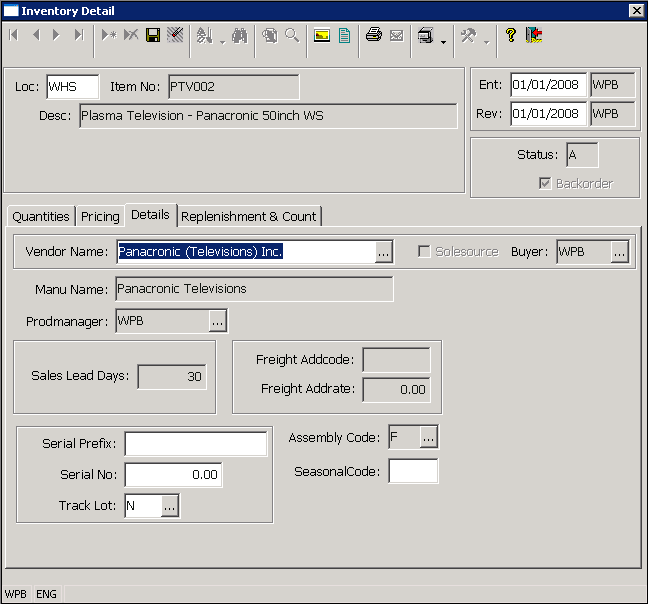Viewport: 649px width, 605px height.
Task: Go to next record
Action: click(56, 35)
